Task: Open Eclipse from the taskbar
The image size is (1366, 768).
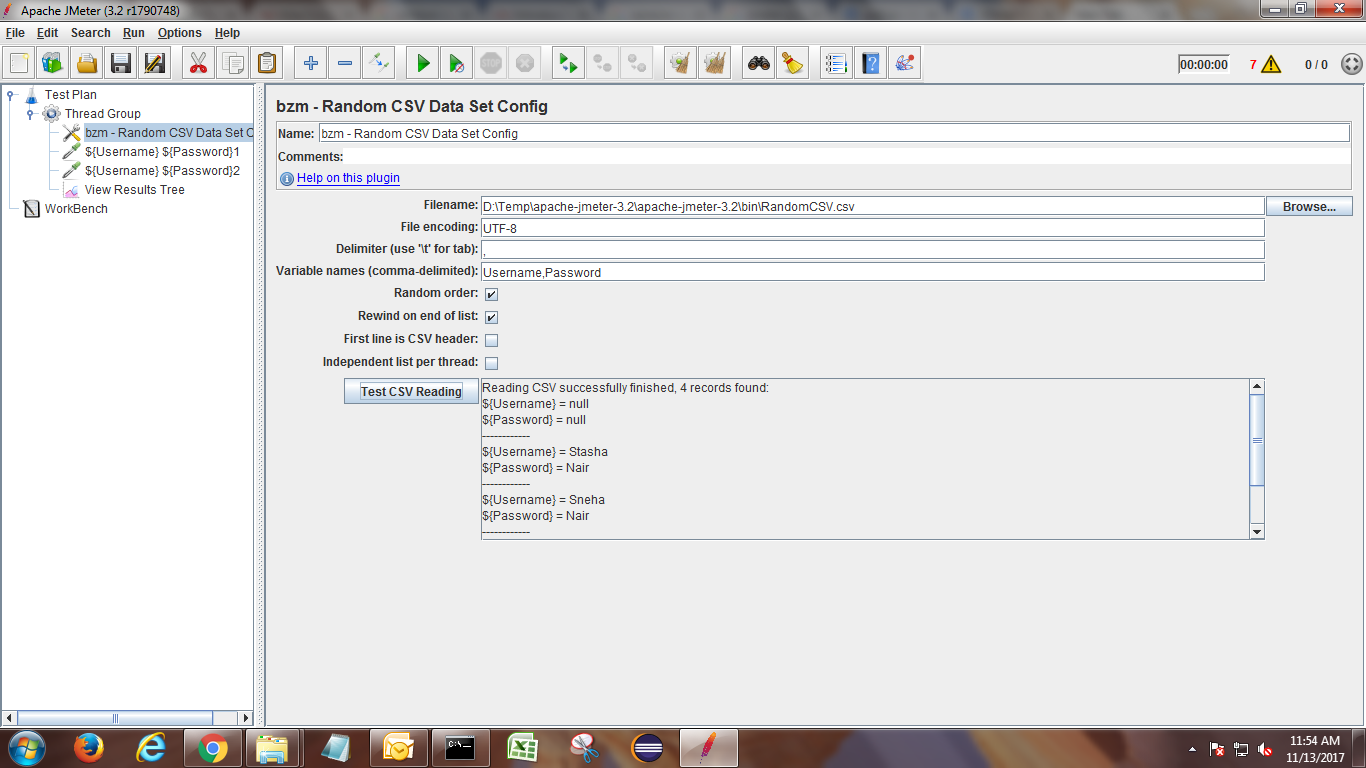Action: tap(647, 748)
